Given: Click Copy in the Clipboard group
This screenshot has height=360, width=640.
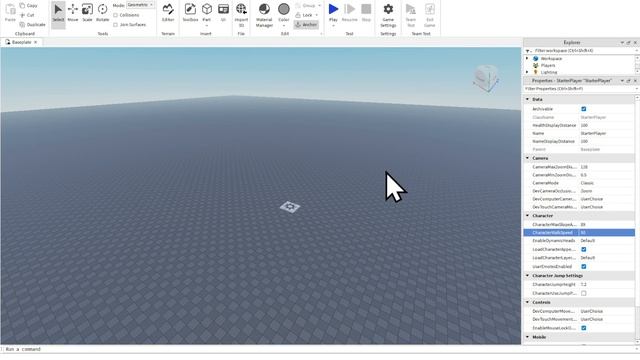Looking at the screenshot, I should 29,5.
